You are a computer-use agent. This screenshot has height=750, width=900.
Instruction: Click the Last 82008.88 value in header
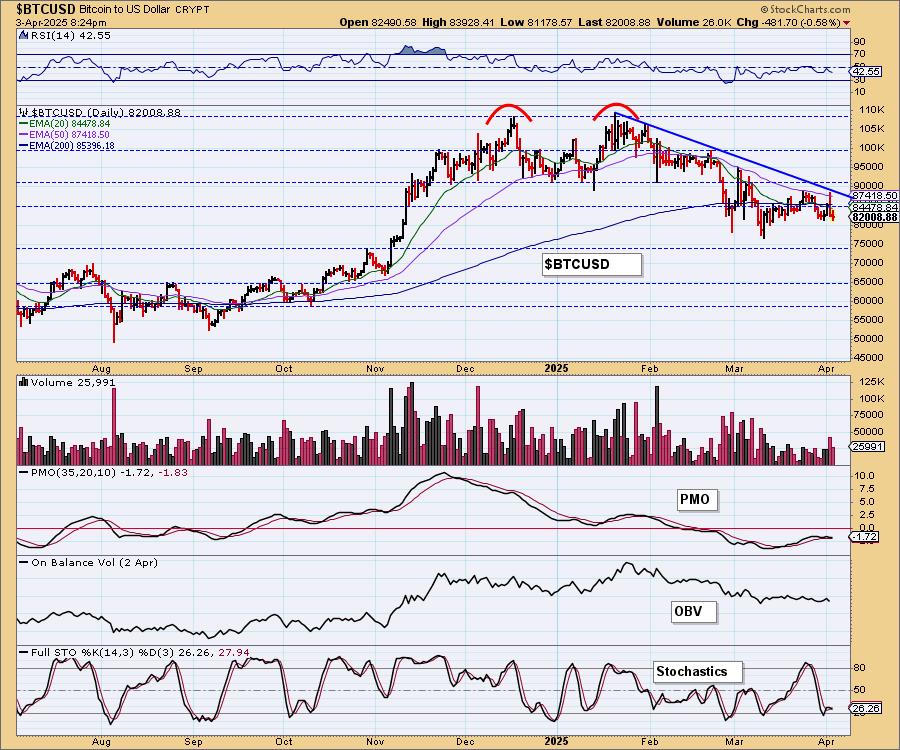614,22
